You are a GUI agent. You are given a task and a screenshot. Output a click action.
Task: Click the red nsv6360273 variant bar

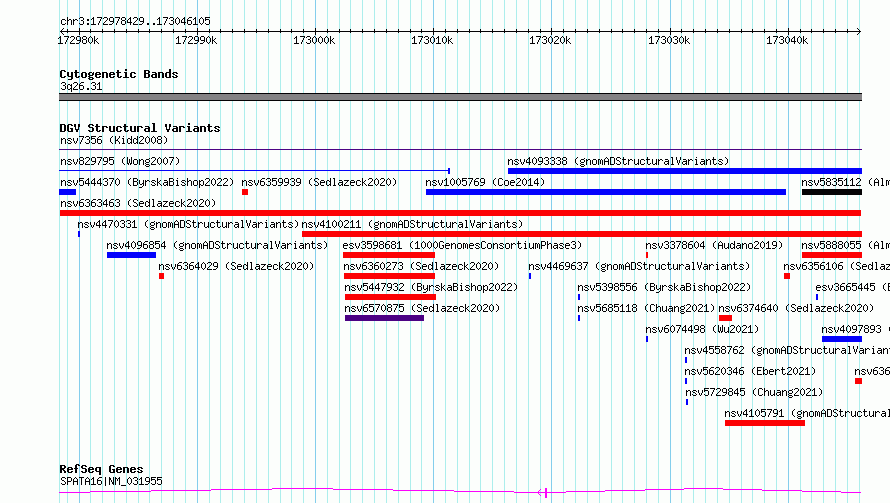389,276
